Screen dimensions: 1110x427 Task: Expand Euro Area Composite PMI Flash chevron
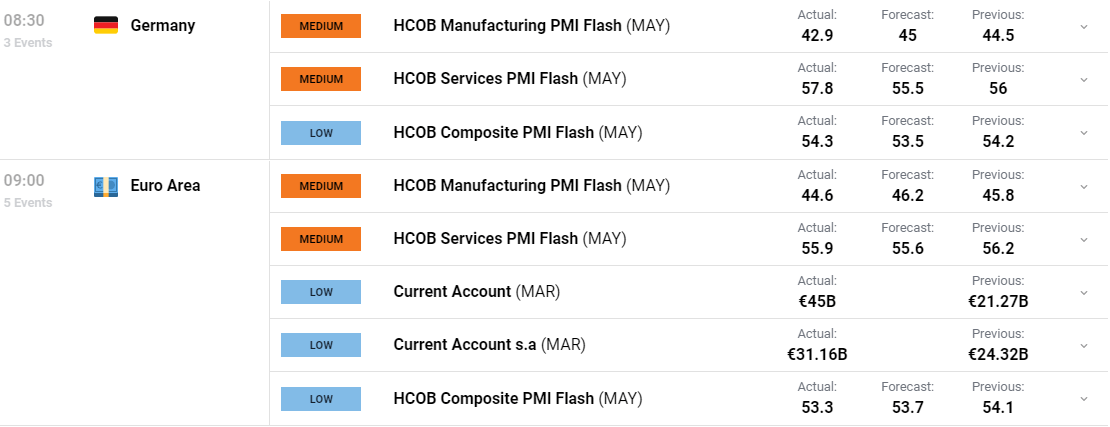pyautogui.click(x=1083, y=399)
